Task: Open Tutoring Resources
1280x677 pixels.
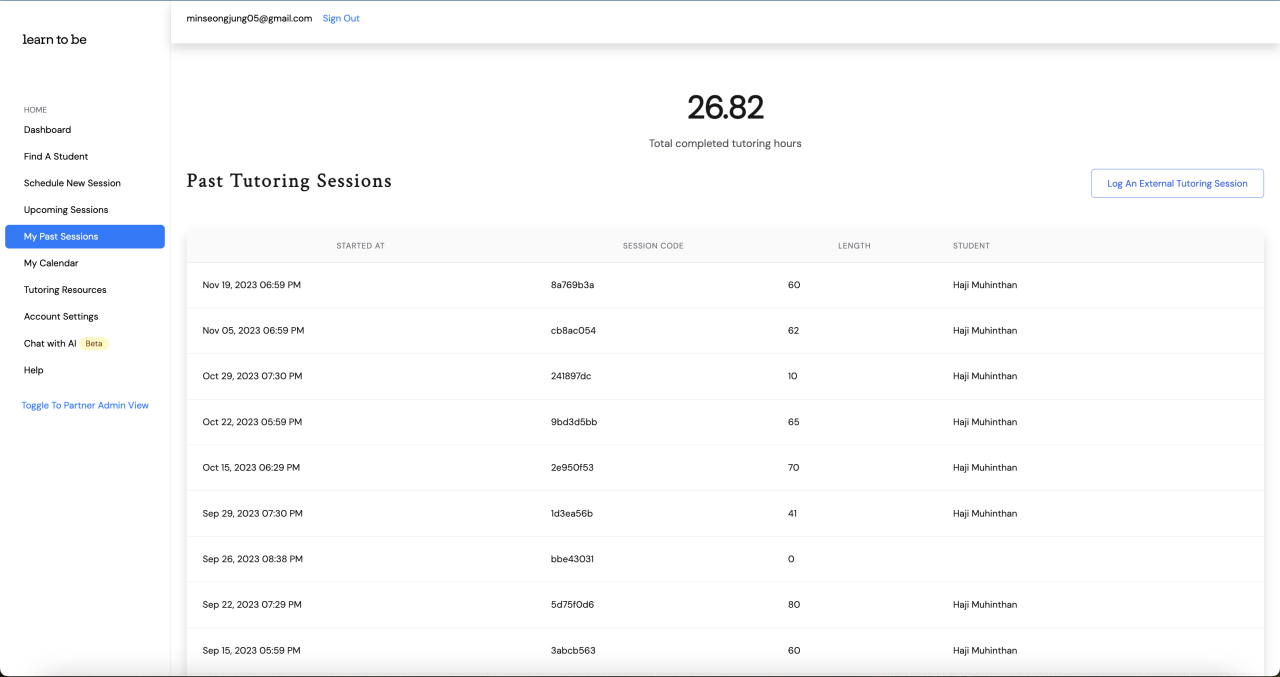Action: tap(65, 290)
